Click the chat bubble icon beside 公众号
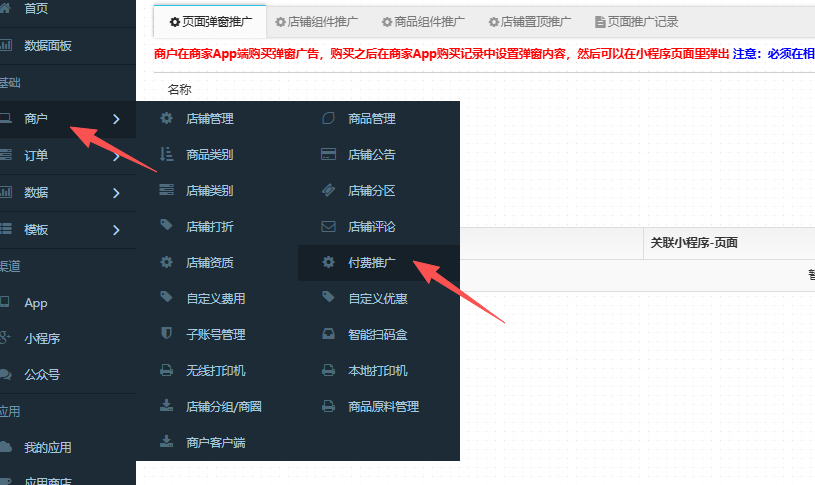Image resolution: width=815 pixels, height=485 pixels. [x=5, y=374]
